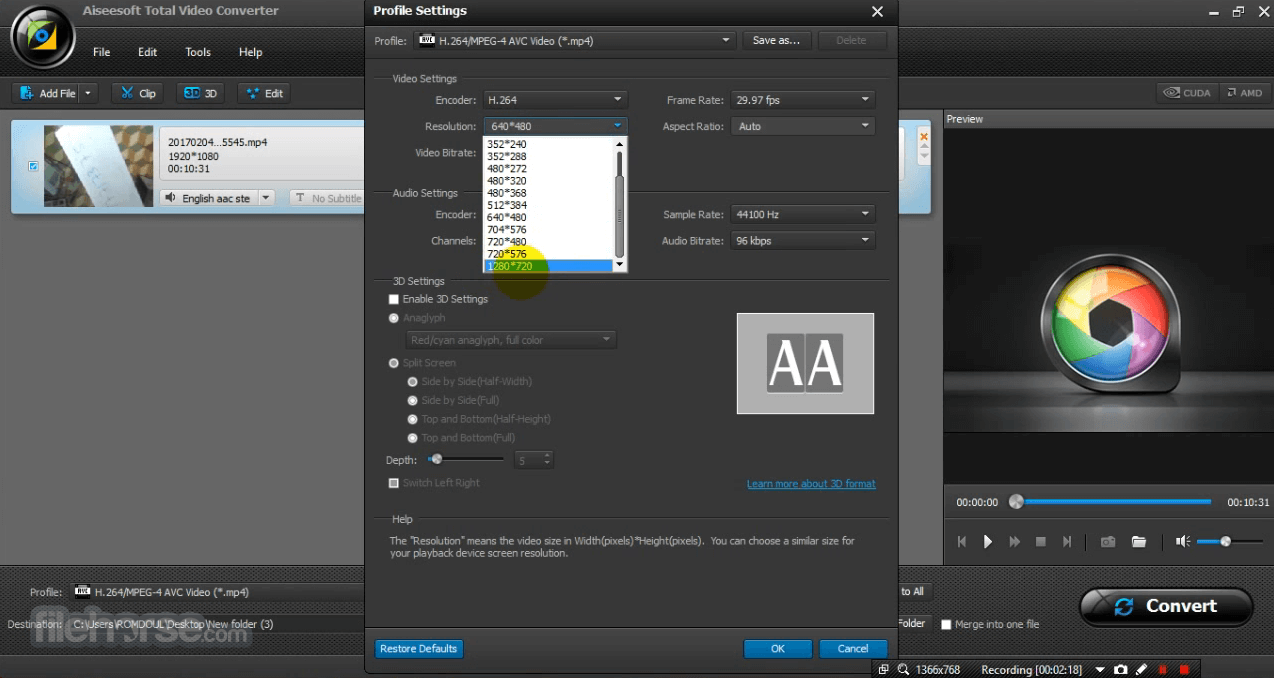This screenshot has height=678, width=1274.
Task: Open Learn more about 3D format link
Action: click(810, 484)
